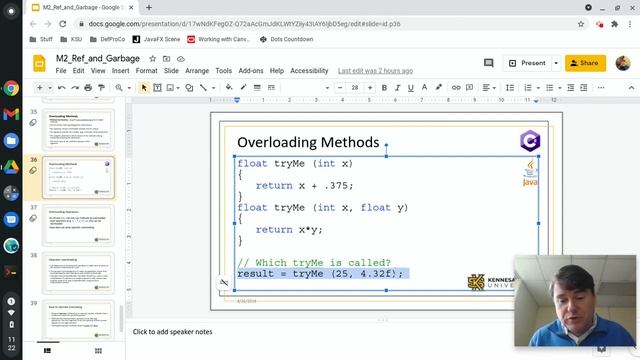Expand Insert image dropdown arrow

pos(178,88)
